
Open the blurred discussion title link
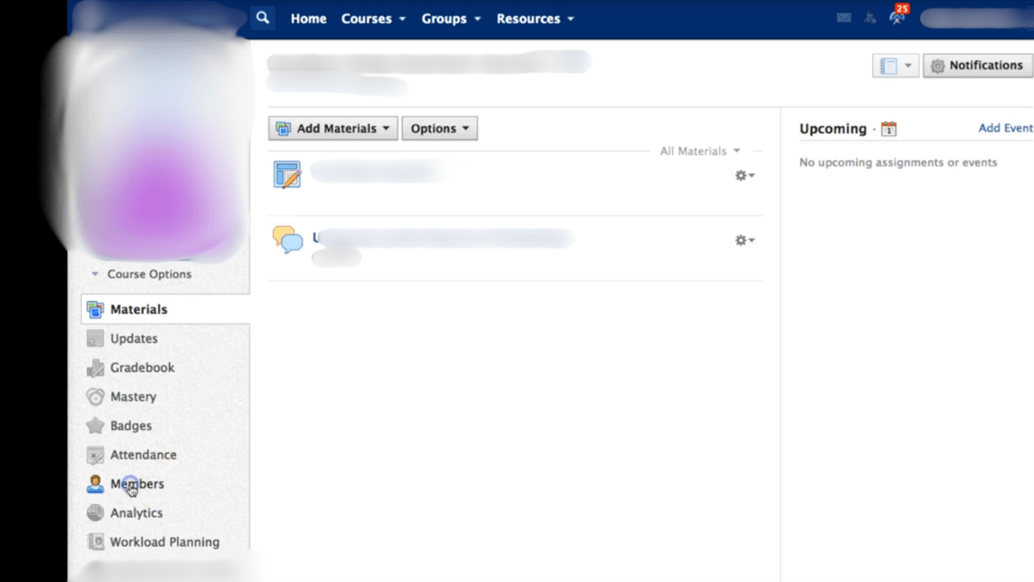tap(443, 237)
